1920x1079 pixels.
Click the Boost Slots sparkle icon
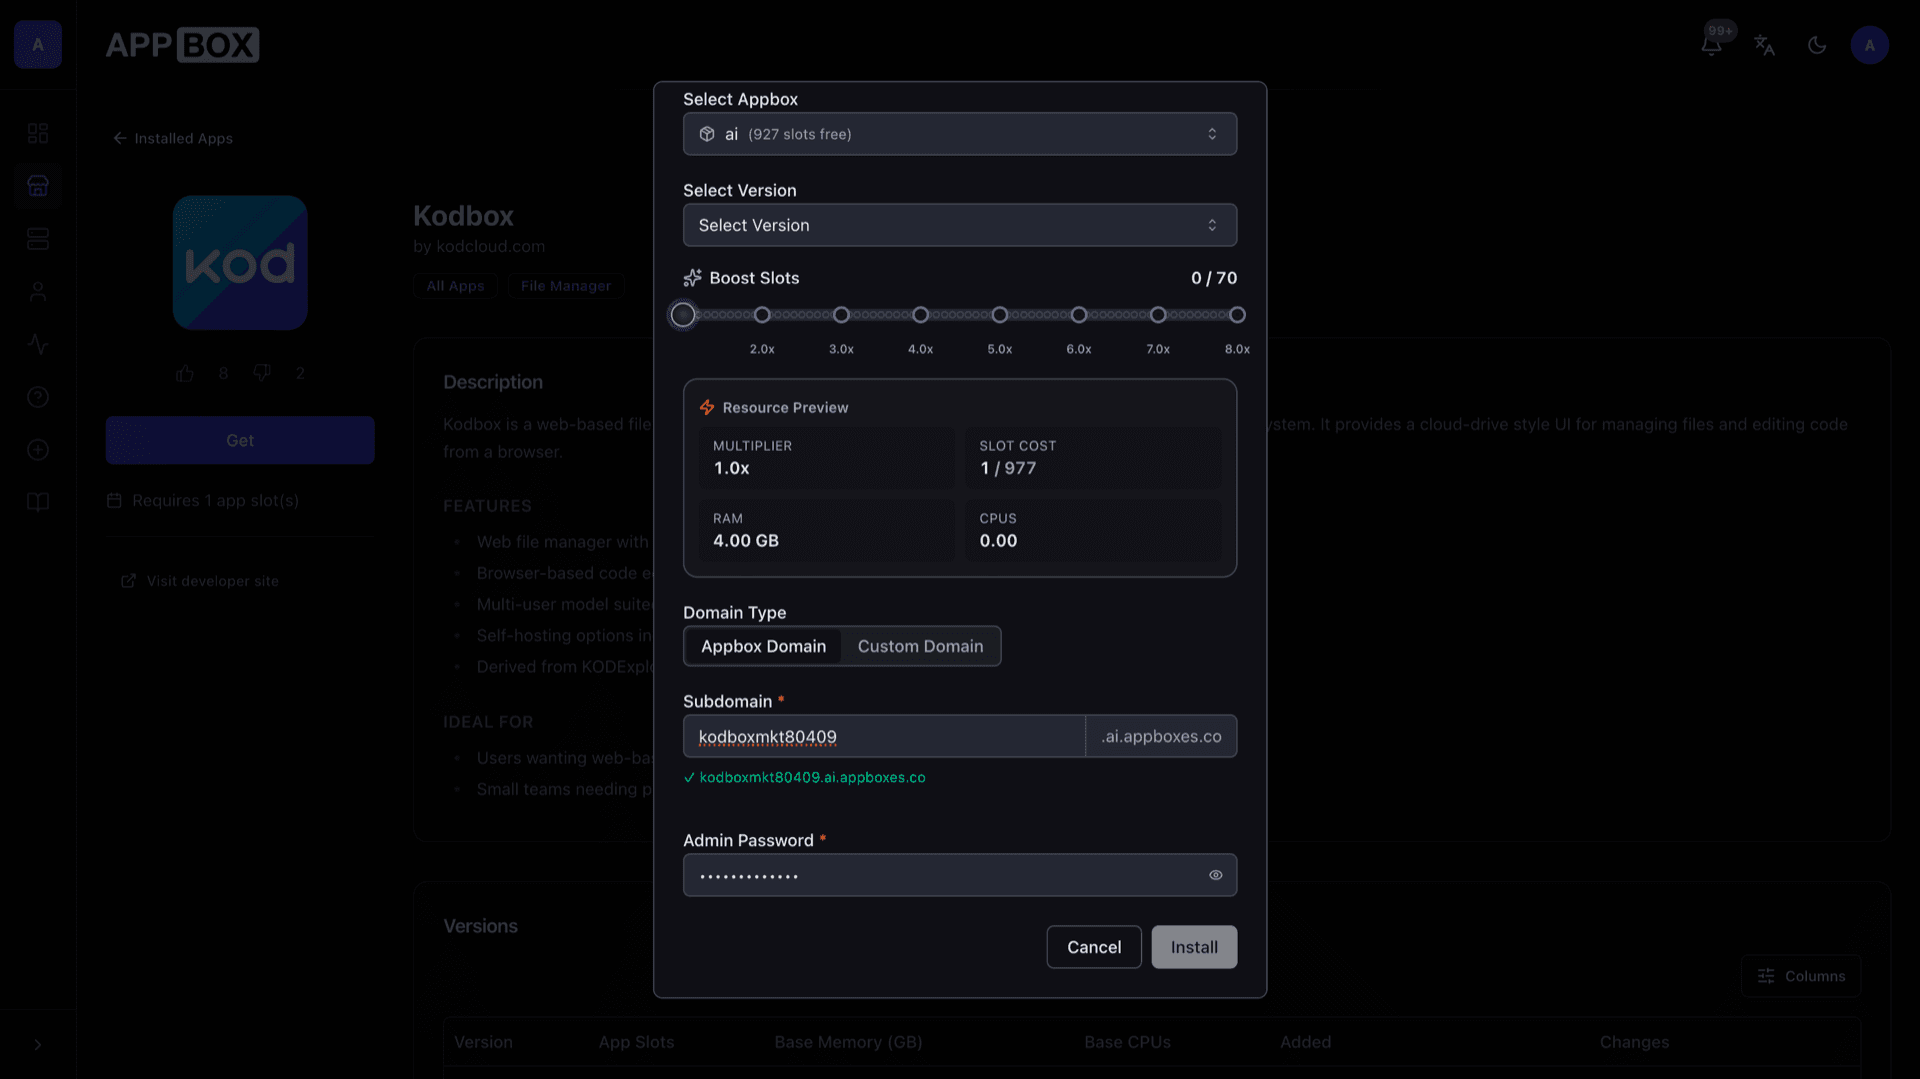coord(692,278)
